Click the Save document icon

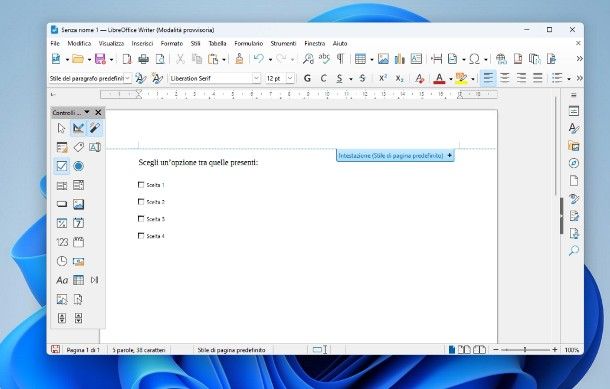(x=100, y=59)
